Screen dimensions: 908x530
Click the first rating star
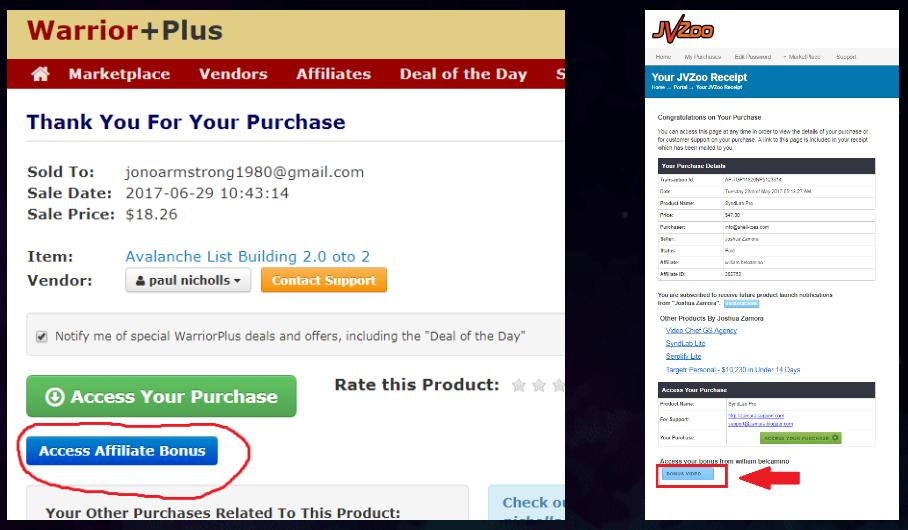519,385
